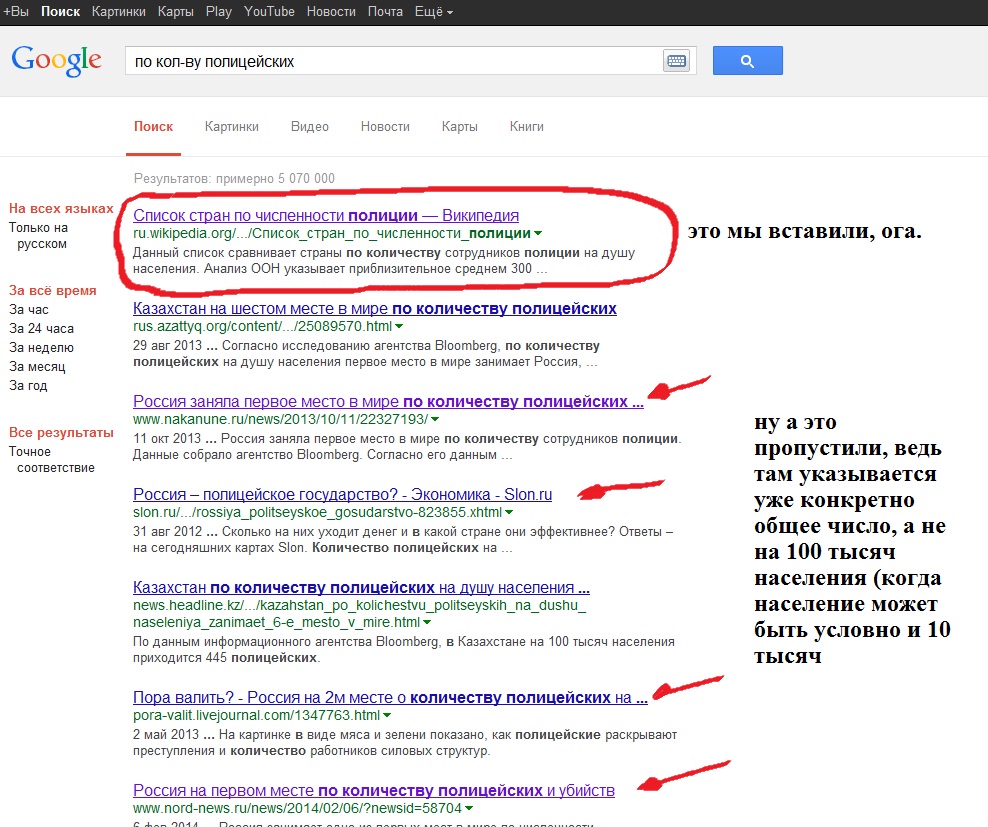Expand arrow next to news.headline.kz URL
Image resolution: width=988 pixels, height=827 pixels.
427,623
